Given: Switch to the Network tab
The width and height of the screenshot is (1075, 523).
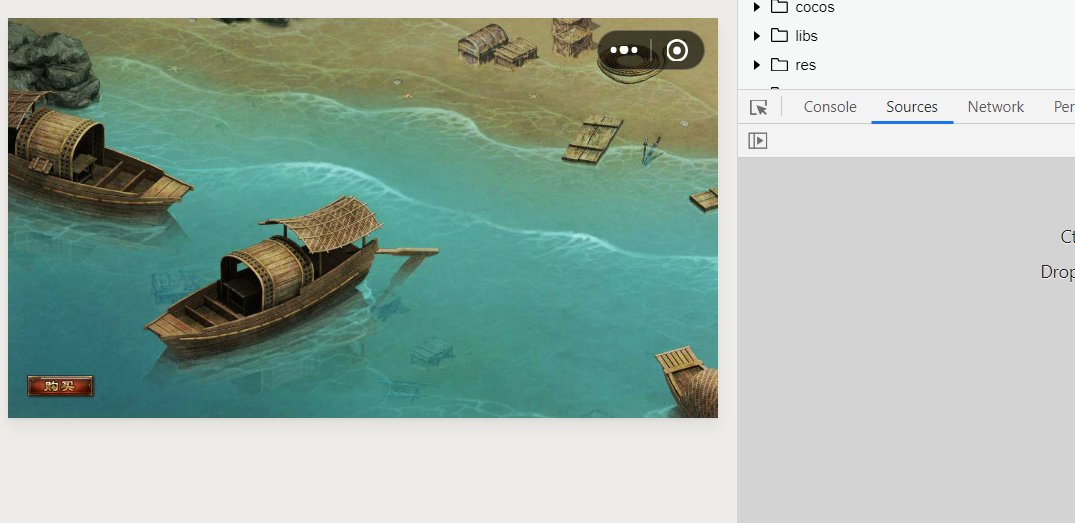Looking at the screenshot, I should tap(995, 107).
